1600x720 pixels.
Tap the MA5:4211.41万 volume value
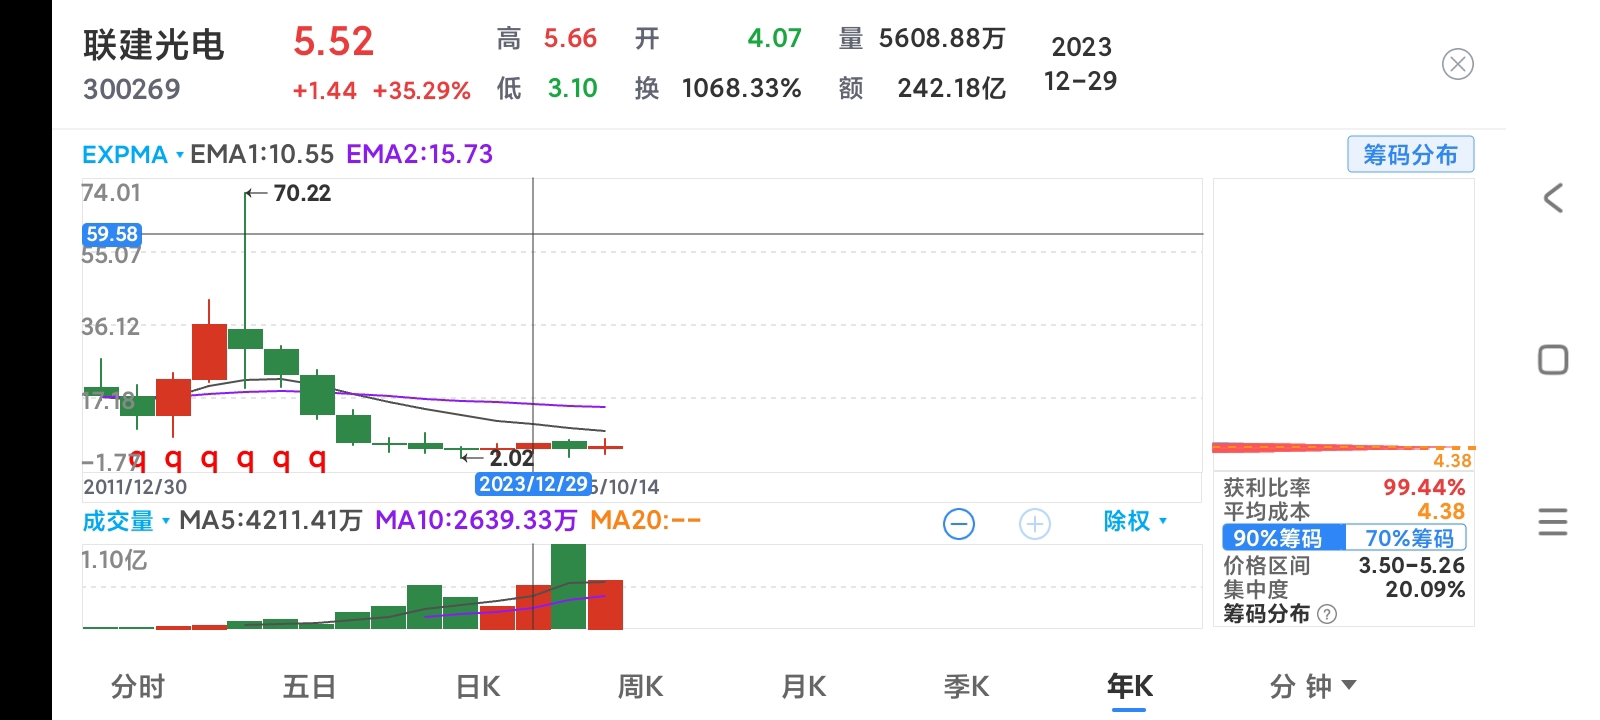pyautogui.click(x=271, y=521)
